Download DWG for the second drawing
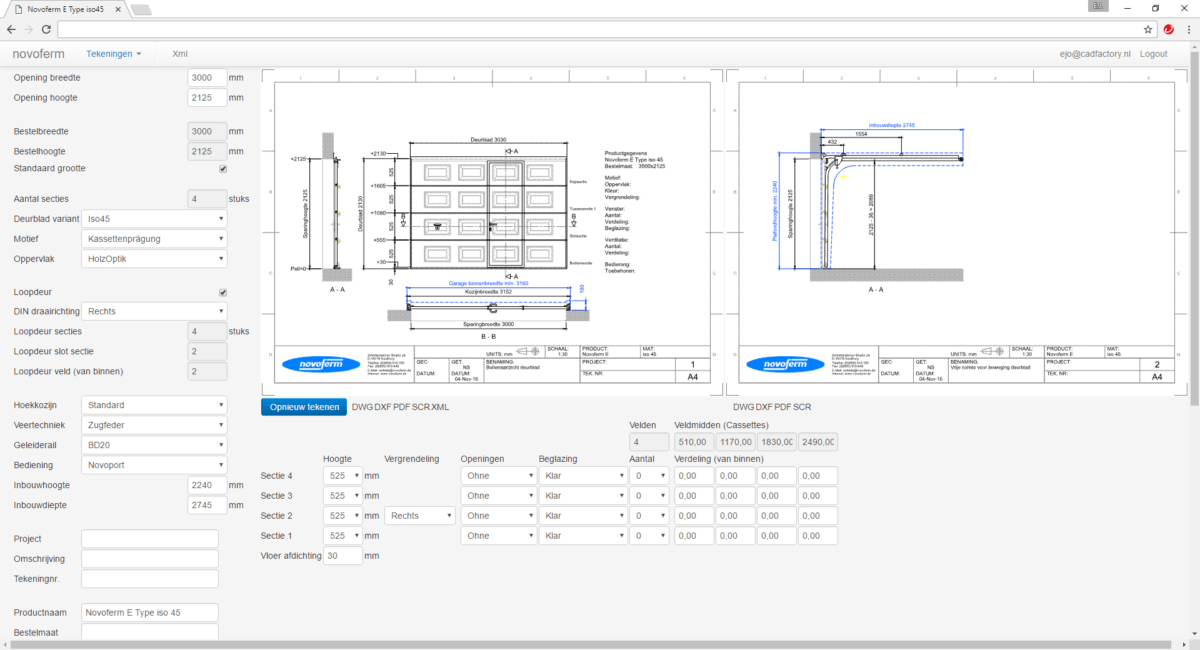This screenshot has width=1200, height=650. [x=743, y=407]
